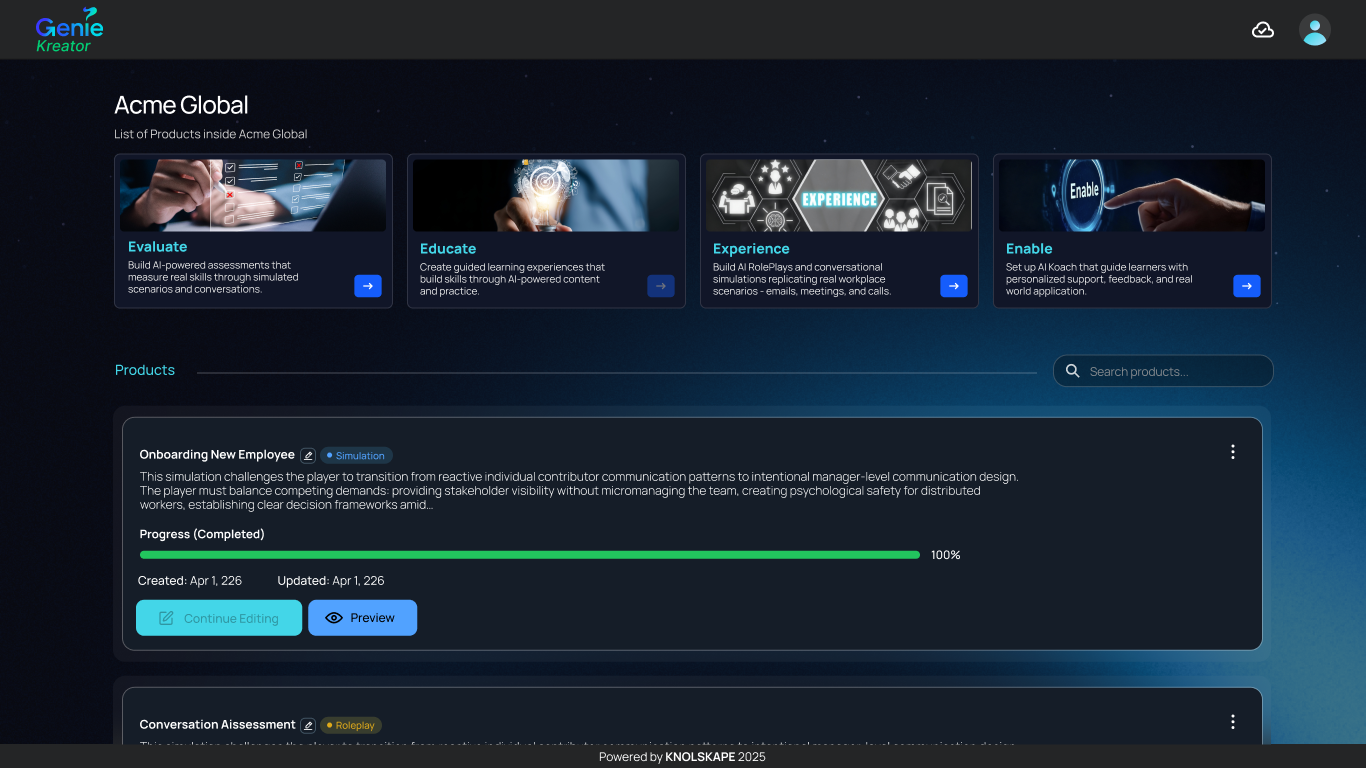
Task: Open the Onboarding New Employee options menu
Action: [x=1233, y=452]
